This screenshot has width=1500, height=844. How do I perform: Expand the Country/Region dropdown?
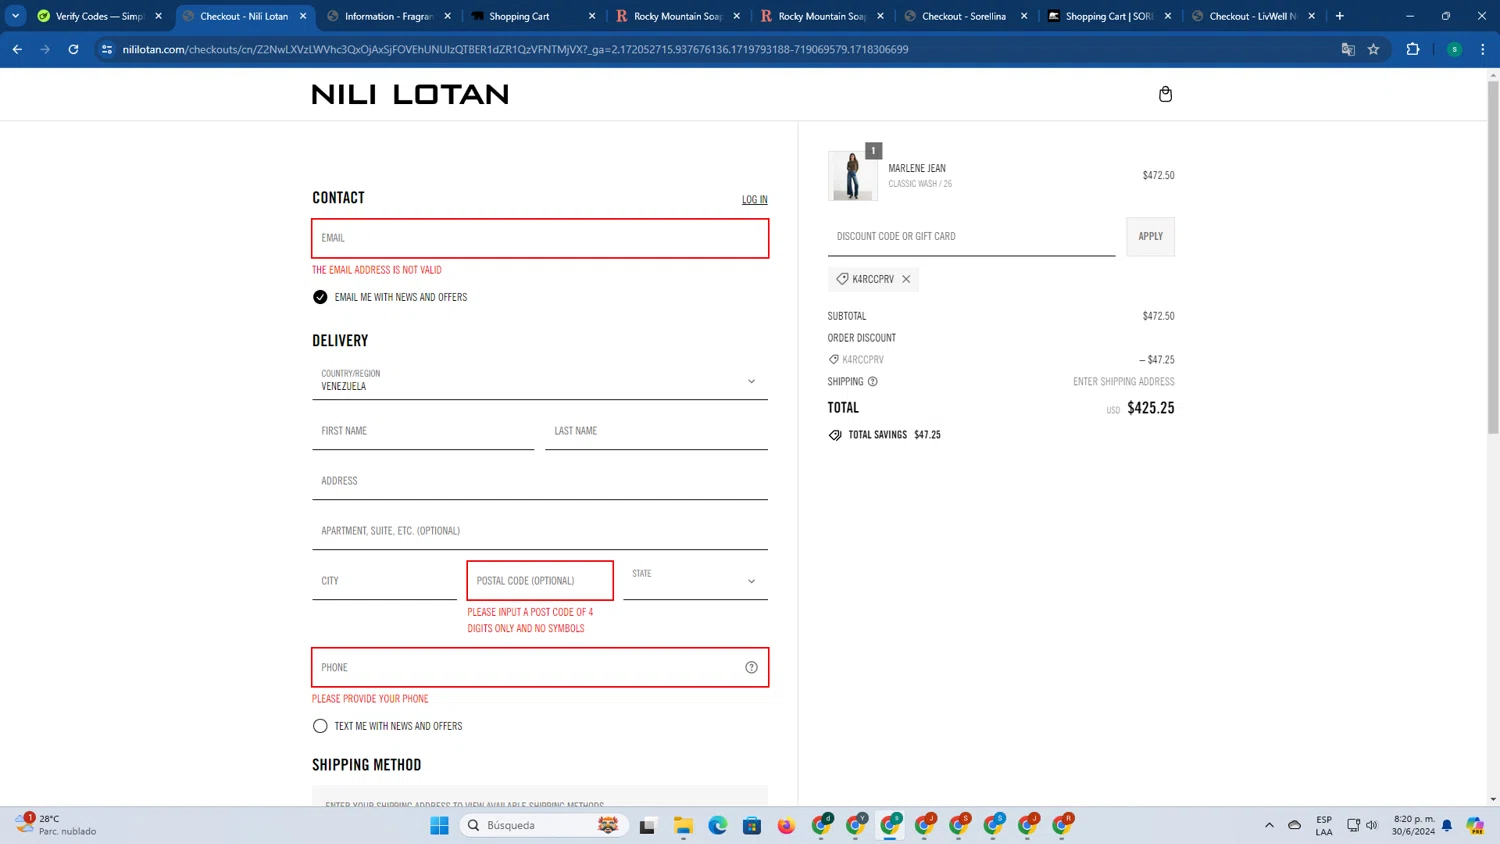pyautogui.click(x=540, y=381)
